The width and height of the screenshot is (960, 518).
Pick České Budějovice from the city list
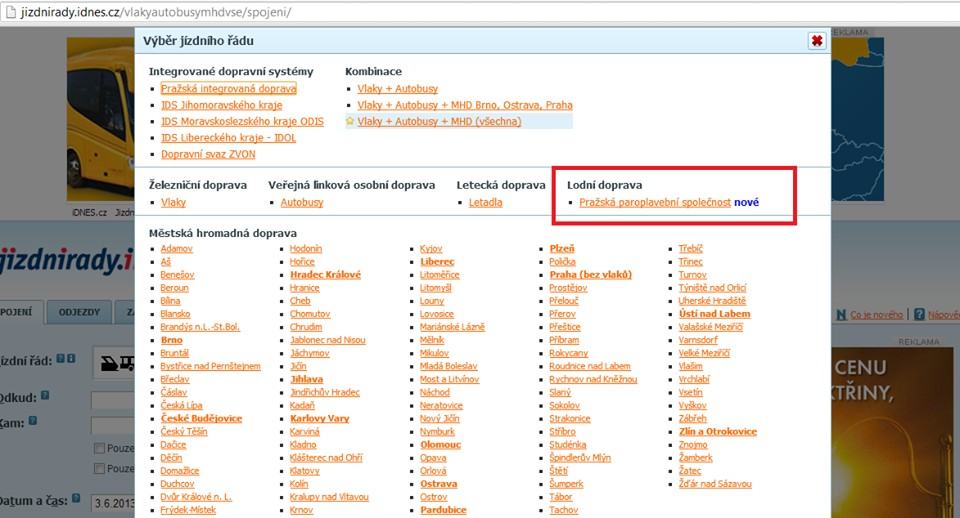[201, 418]
